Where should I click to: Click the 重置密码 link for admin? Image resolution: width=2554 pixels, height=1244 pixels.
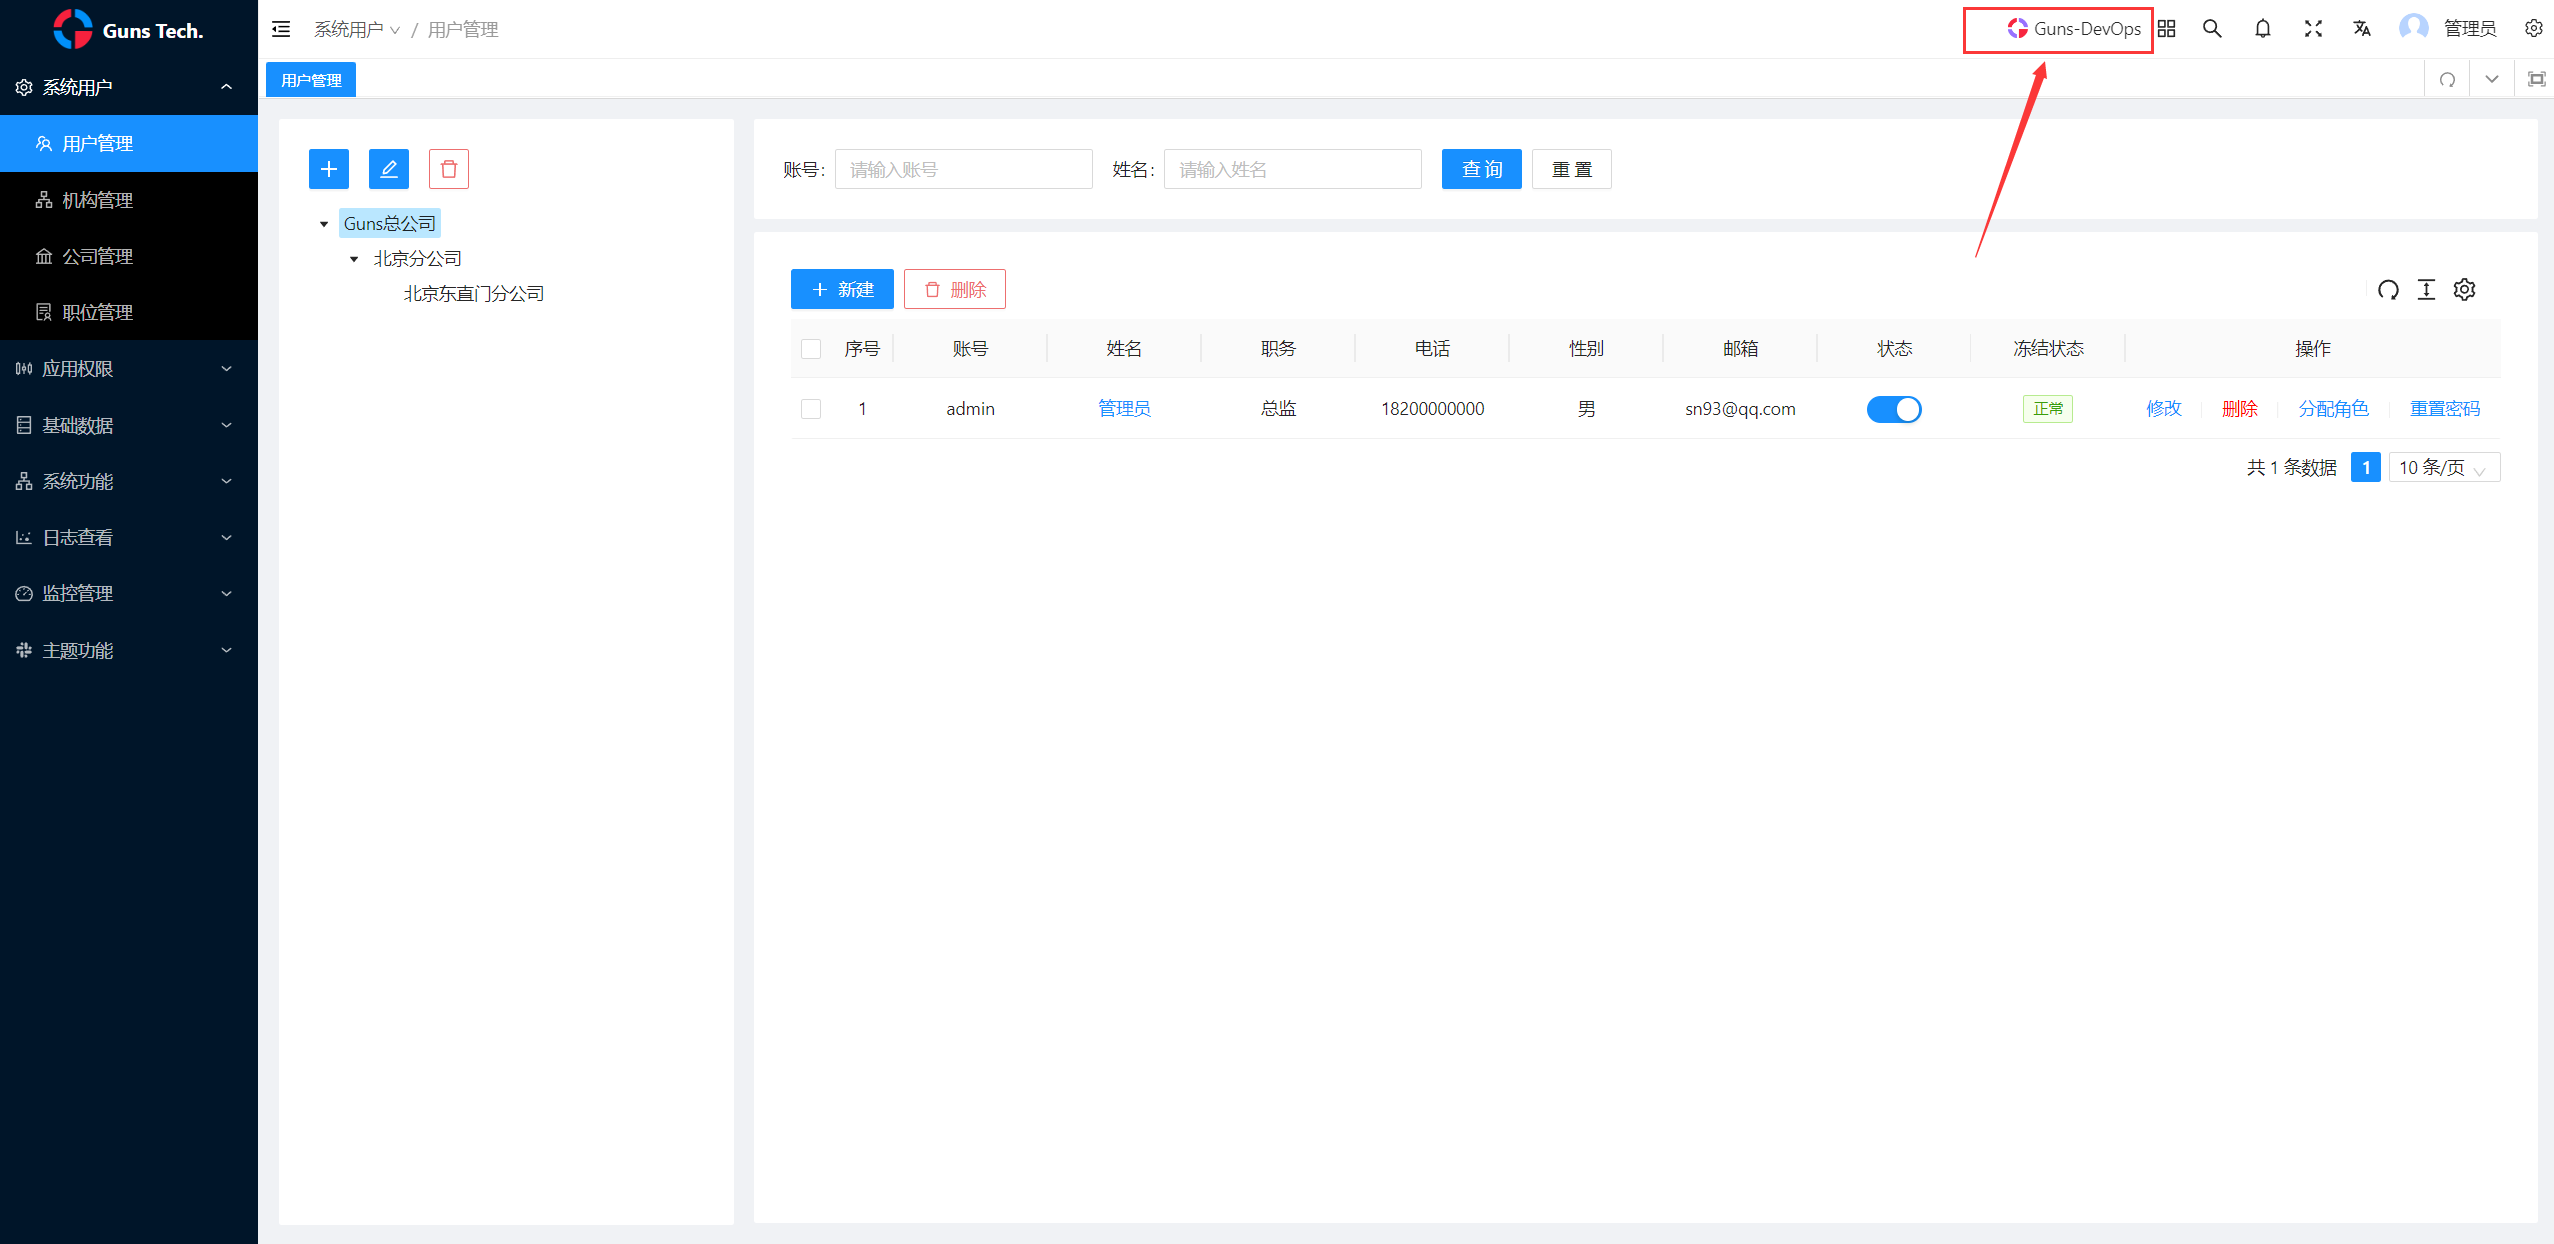tap(2444, 409)
